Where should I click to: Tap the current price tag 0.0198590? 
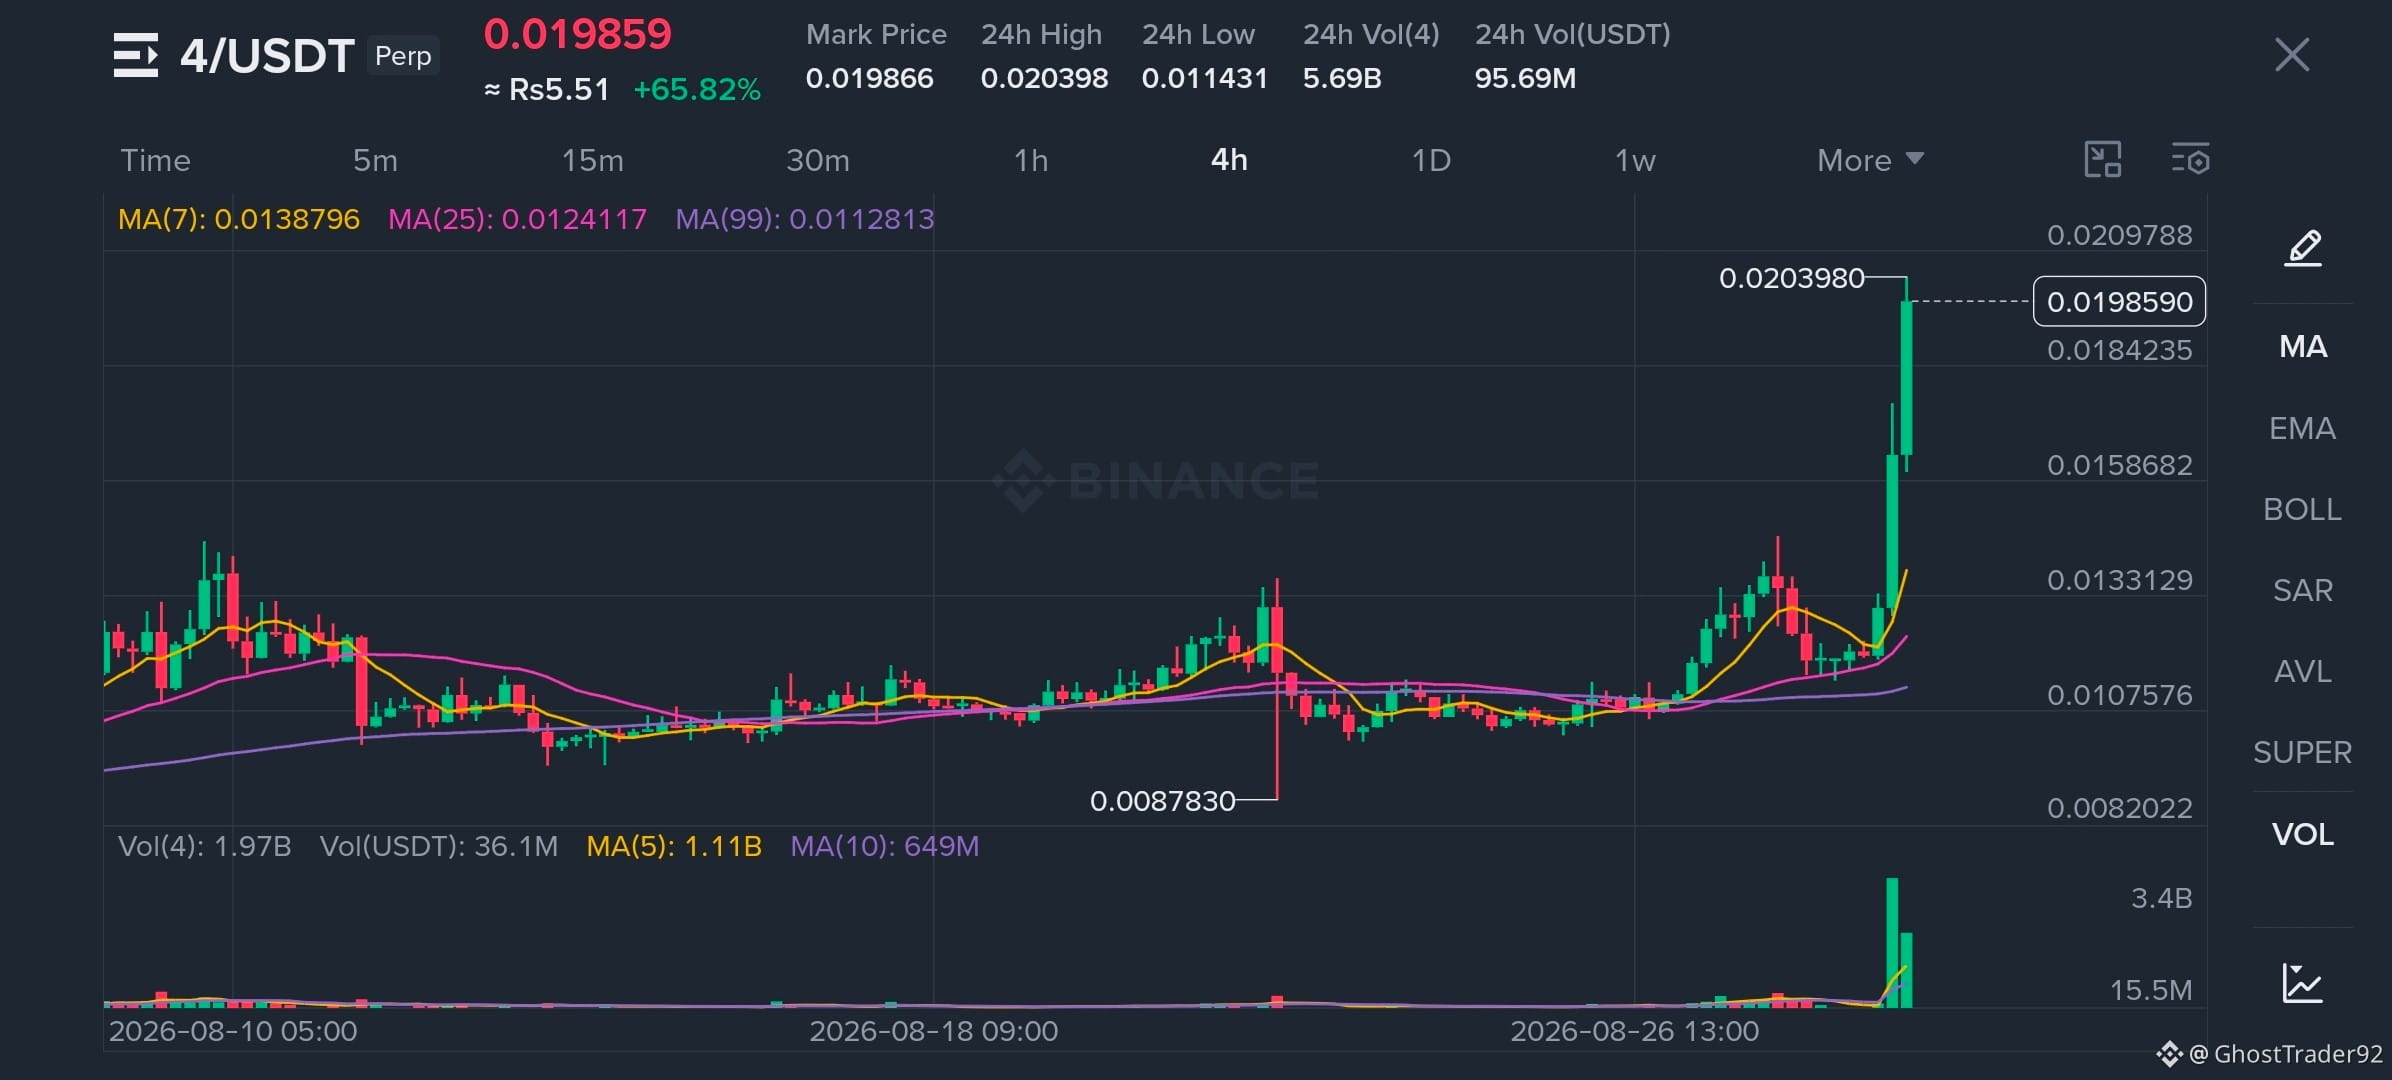pyautogui.click(x=2119, y=301)
